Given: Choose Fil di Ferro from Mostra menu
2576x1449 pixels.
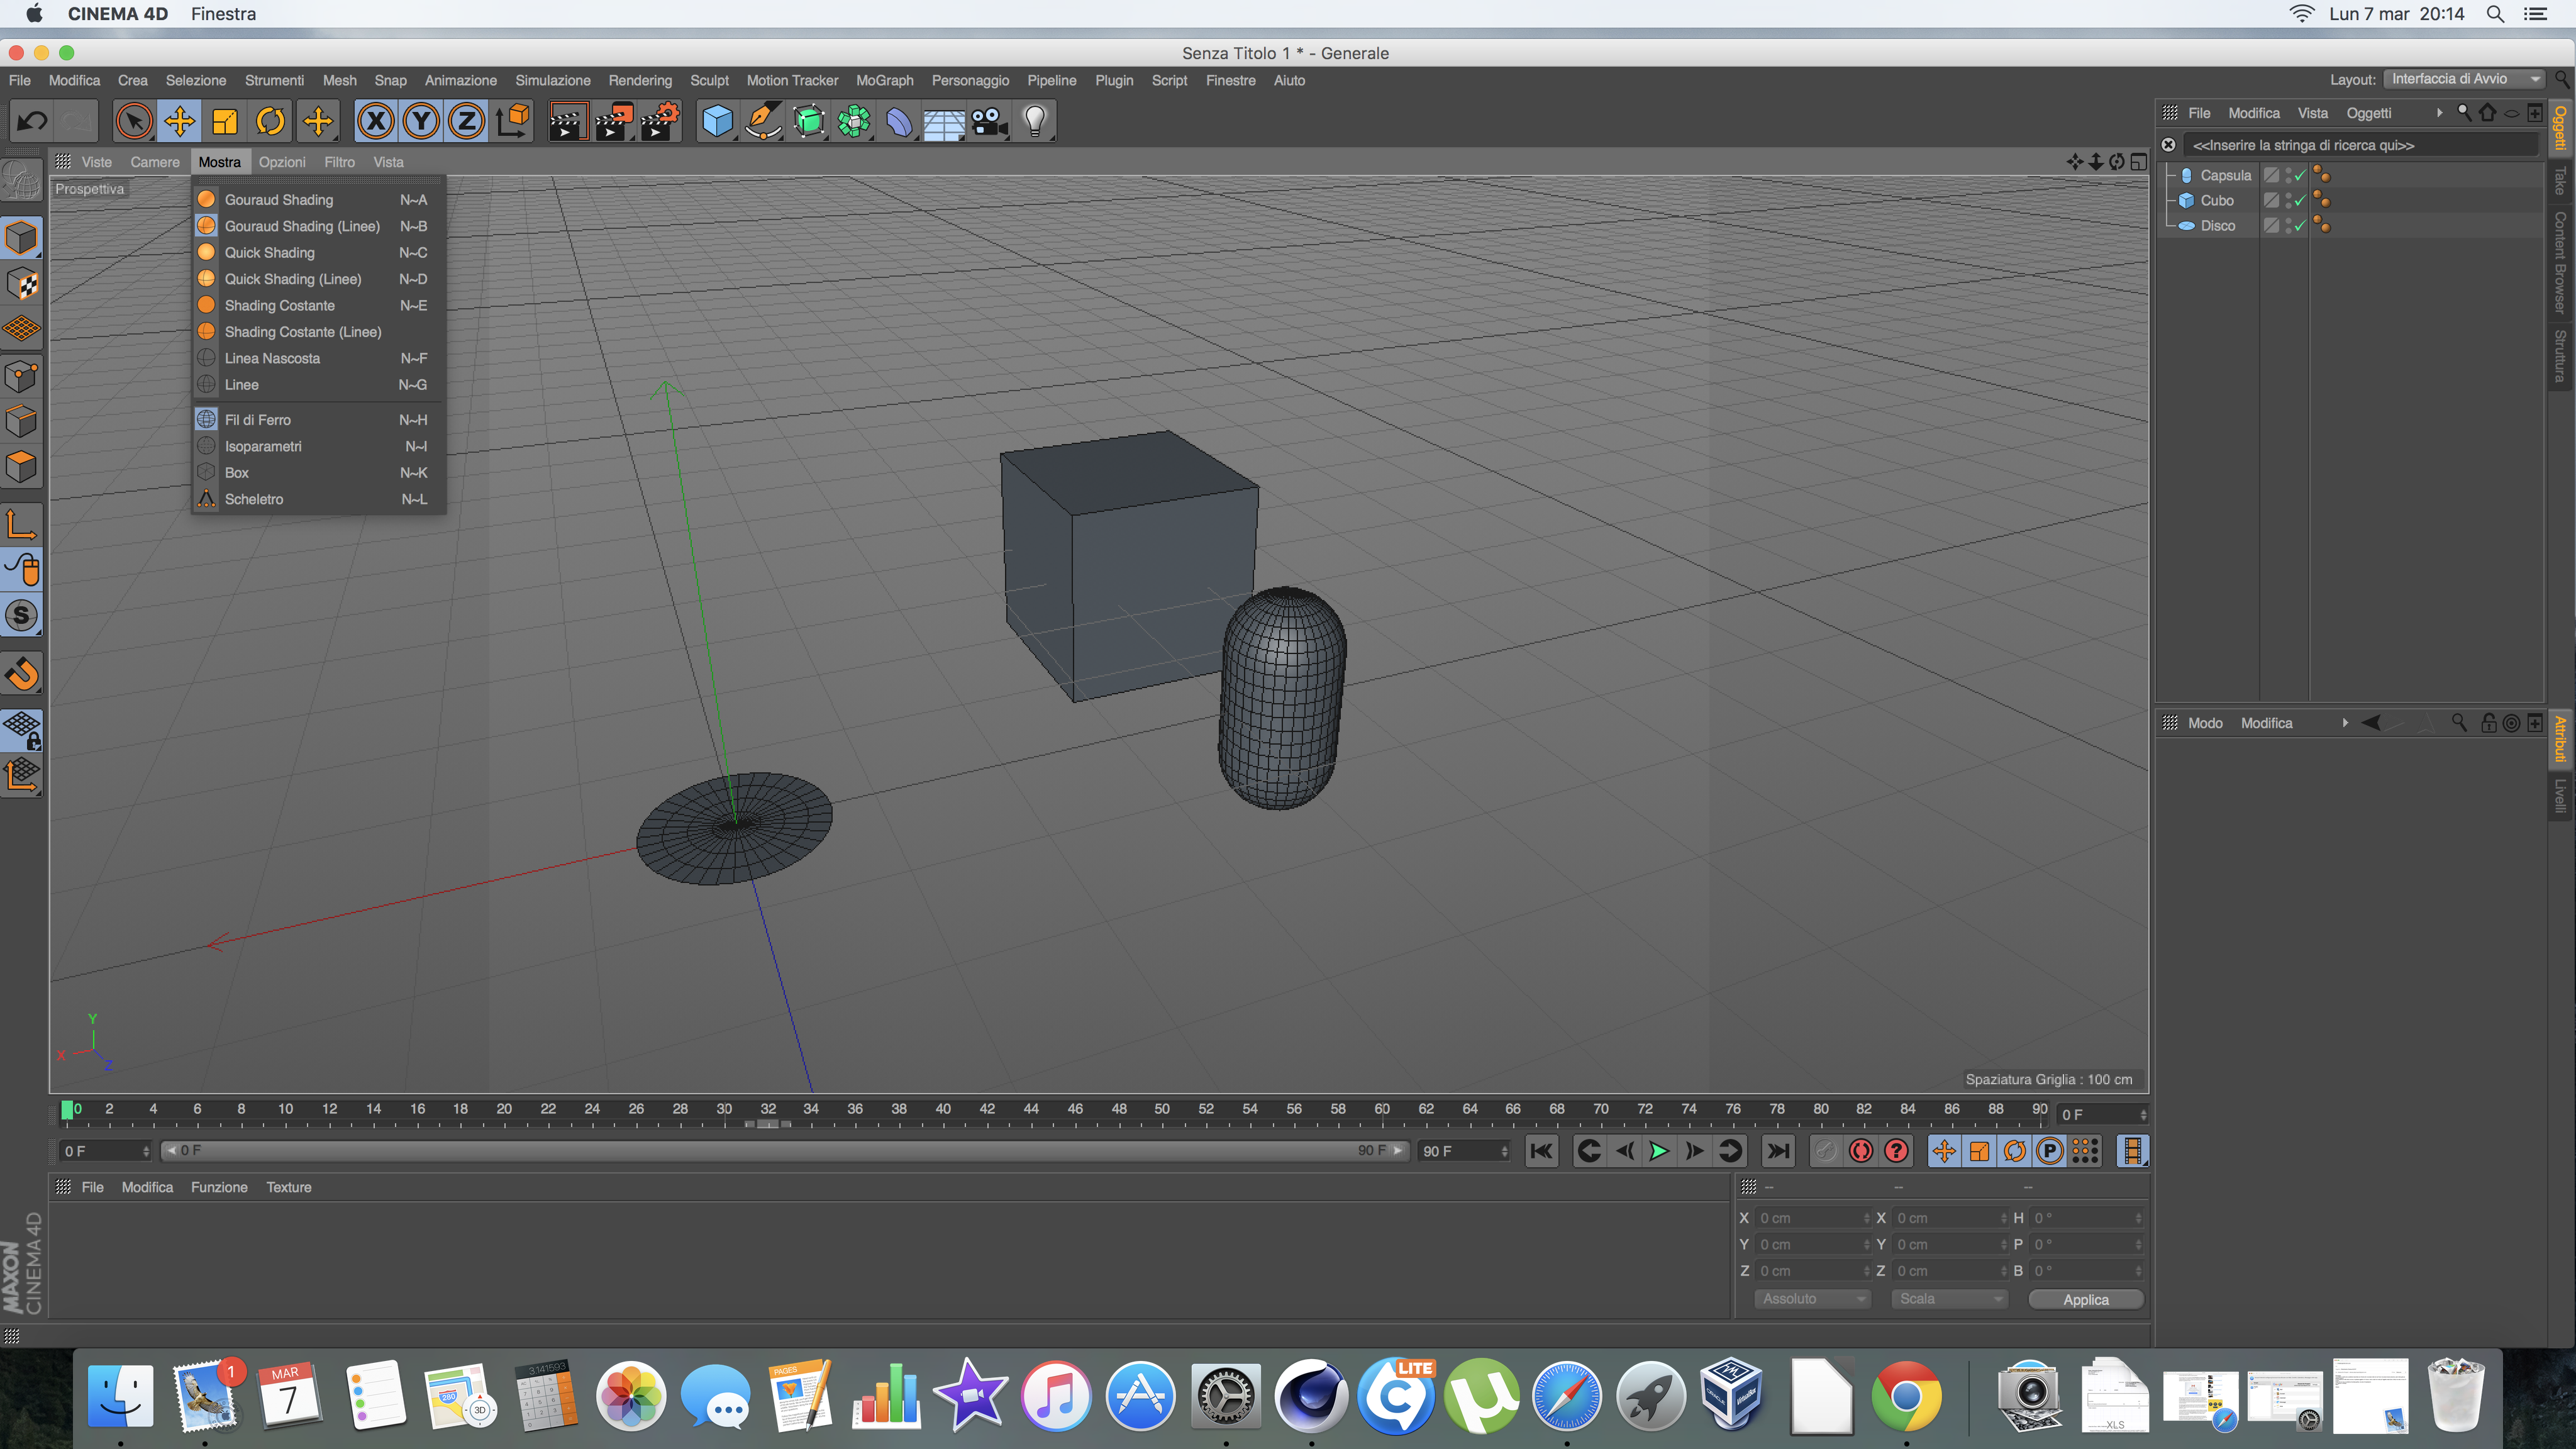Looking at the screenshot, I should click(258, 420).
